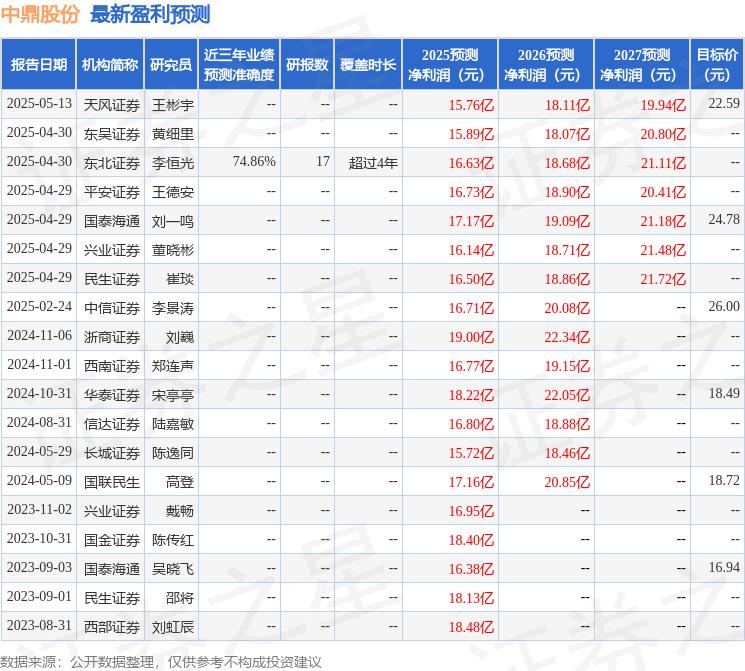745x671 pixels.
Task: Click analyst name 邵将
Action: [x=180, y=598]
